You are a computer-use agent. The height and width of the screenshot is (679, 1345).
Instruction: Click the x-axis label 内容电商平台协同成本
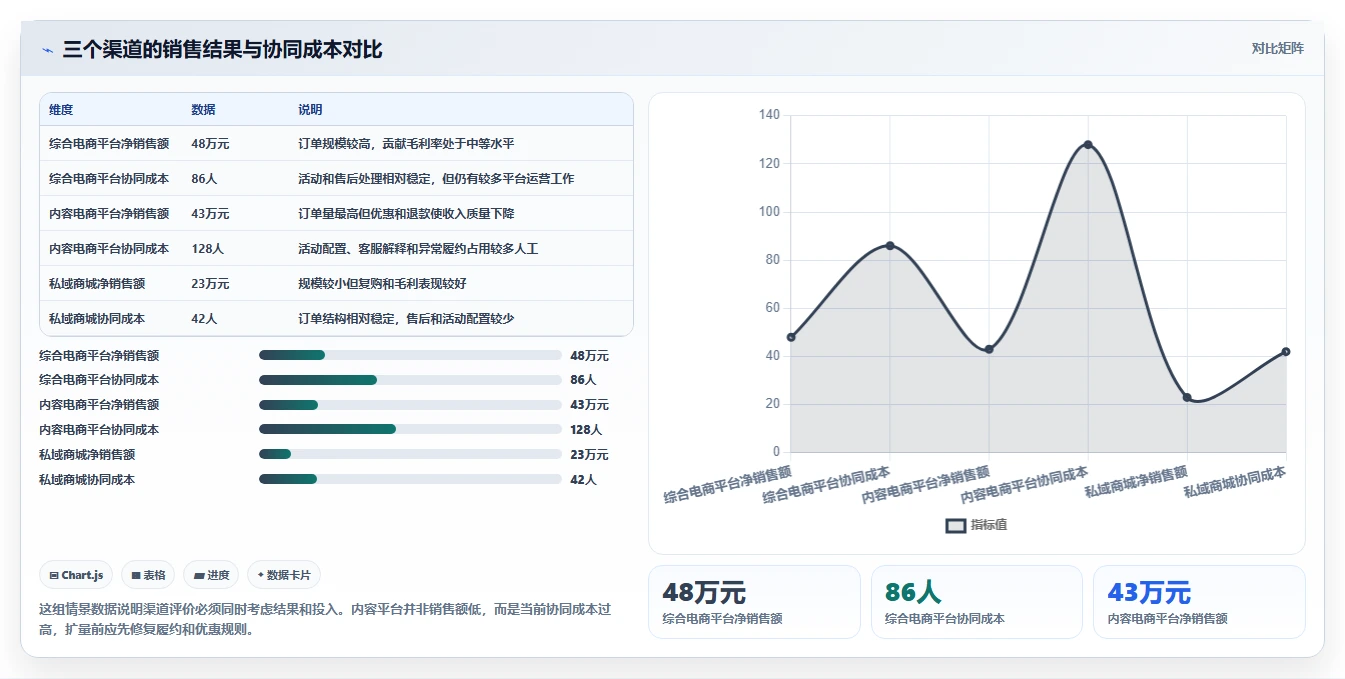click(1025, 484)
